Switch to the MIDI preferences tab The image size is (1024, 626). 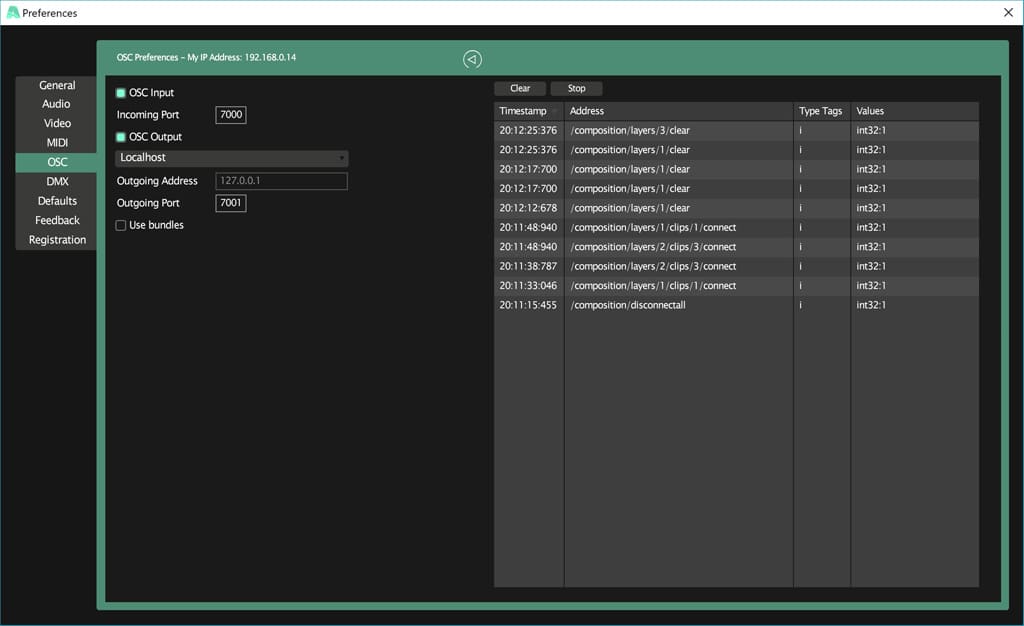coord(57,143)
